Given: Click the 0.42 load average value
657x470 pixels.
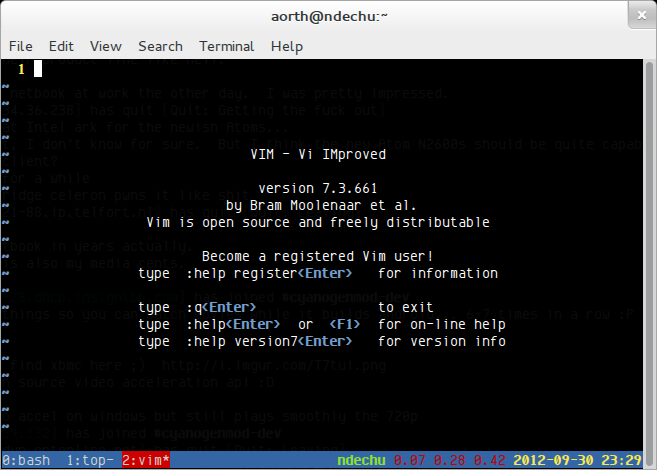Looking at the screenshot, I should tap(489, 460).
